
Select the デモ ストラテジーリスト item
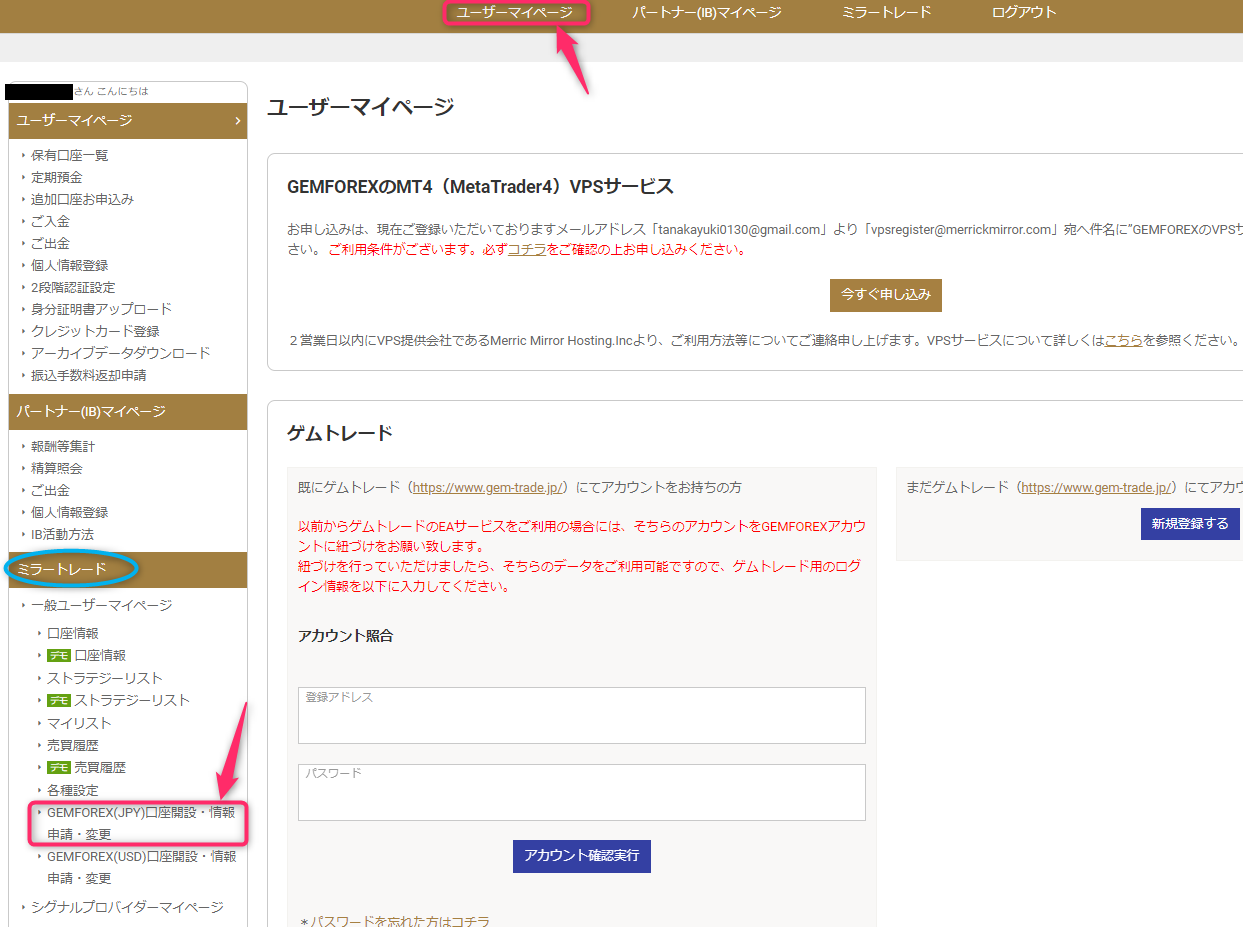point(118,700)
